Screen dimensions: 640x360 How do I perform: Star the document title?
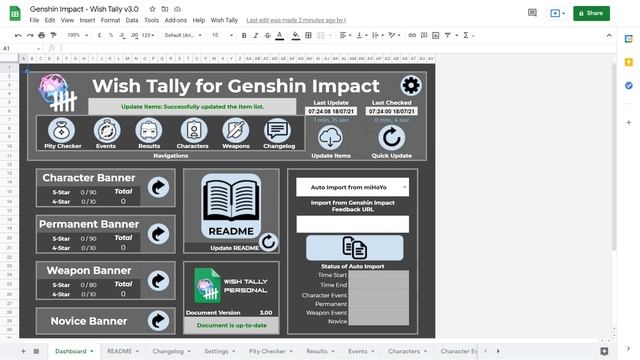[x=152, y=9]
